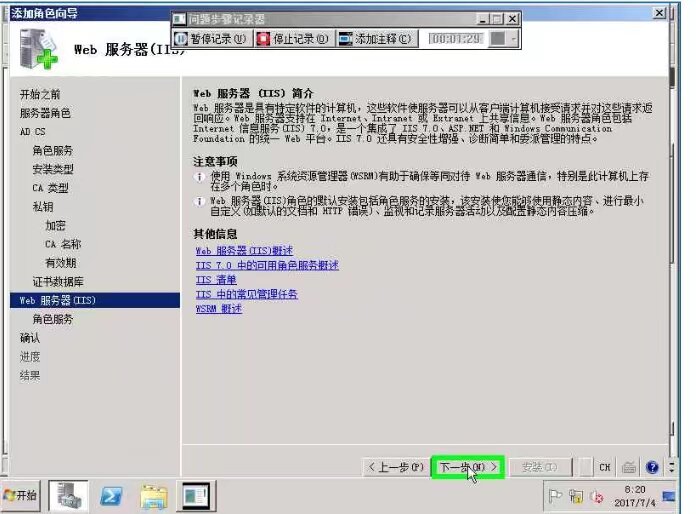Click the CH language indicator
The width and height of the screenshot is (696, 514).
[x=605, y=467]
